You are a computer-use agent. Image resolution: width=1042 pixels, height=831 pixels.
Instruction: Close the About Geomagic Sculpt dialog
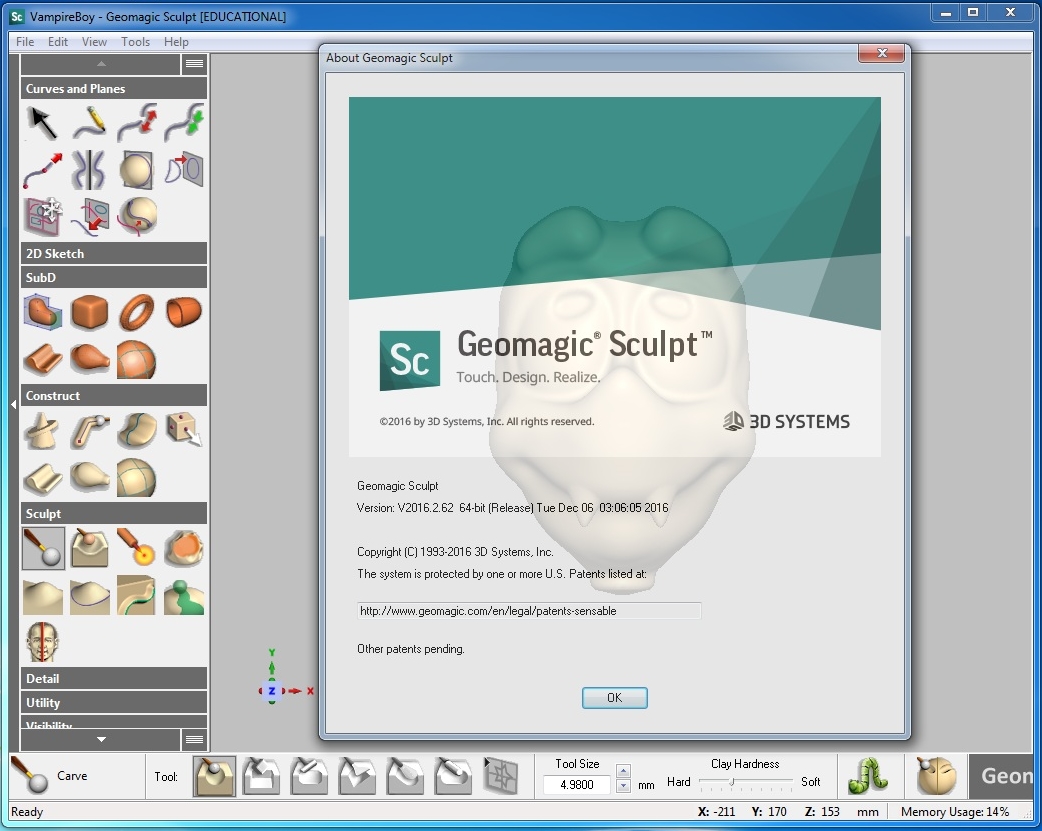[882, 53]
